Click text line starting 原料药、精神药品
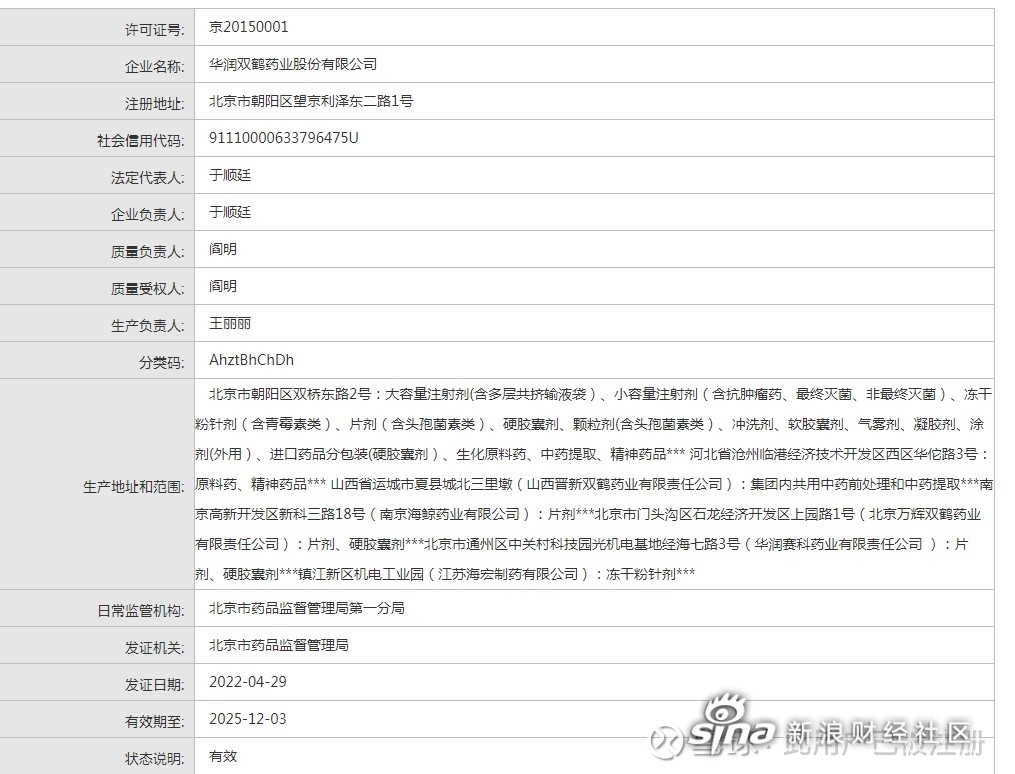The width and height of the screenshot is (1015, 774). click(x=594, y=484)
